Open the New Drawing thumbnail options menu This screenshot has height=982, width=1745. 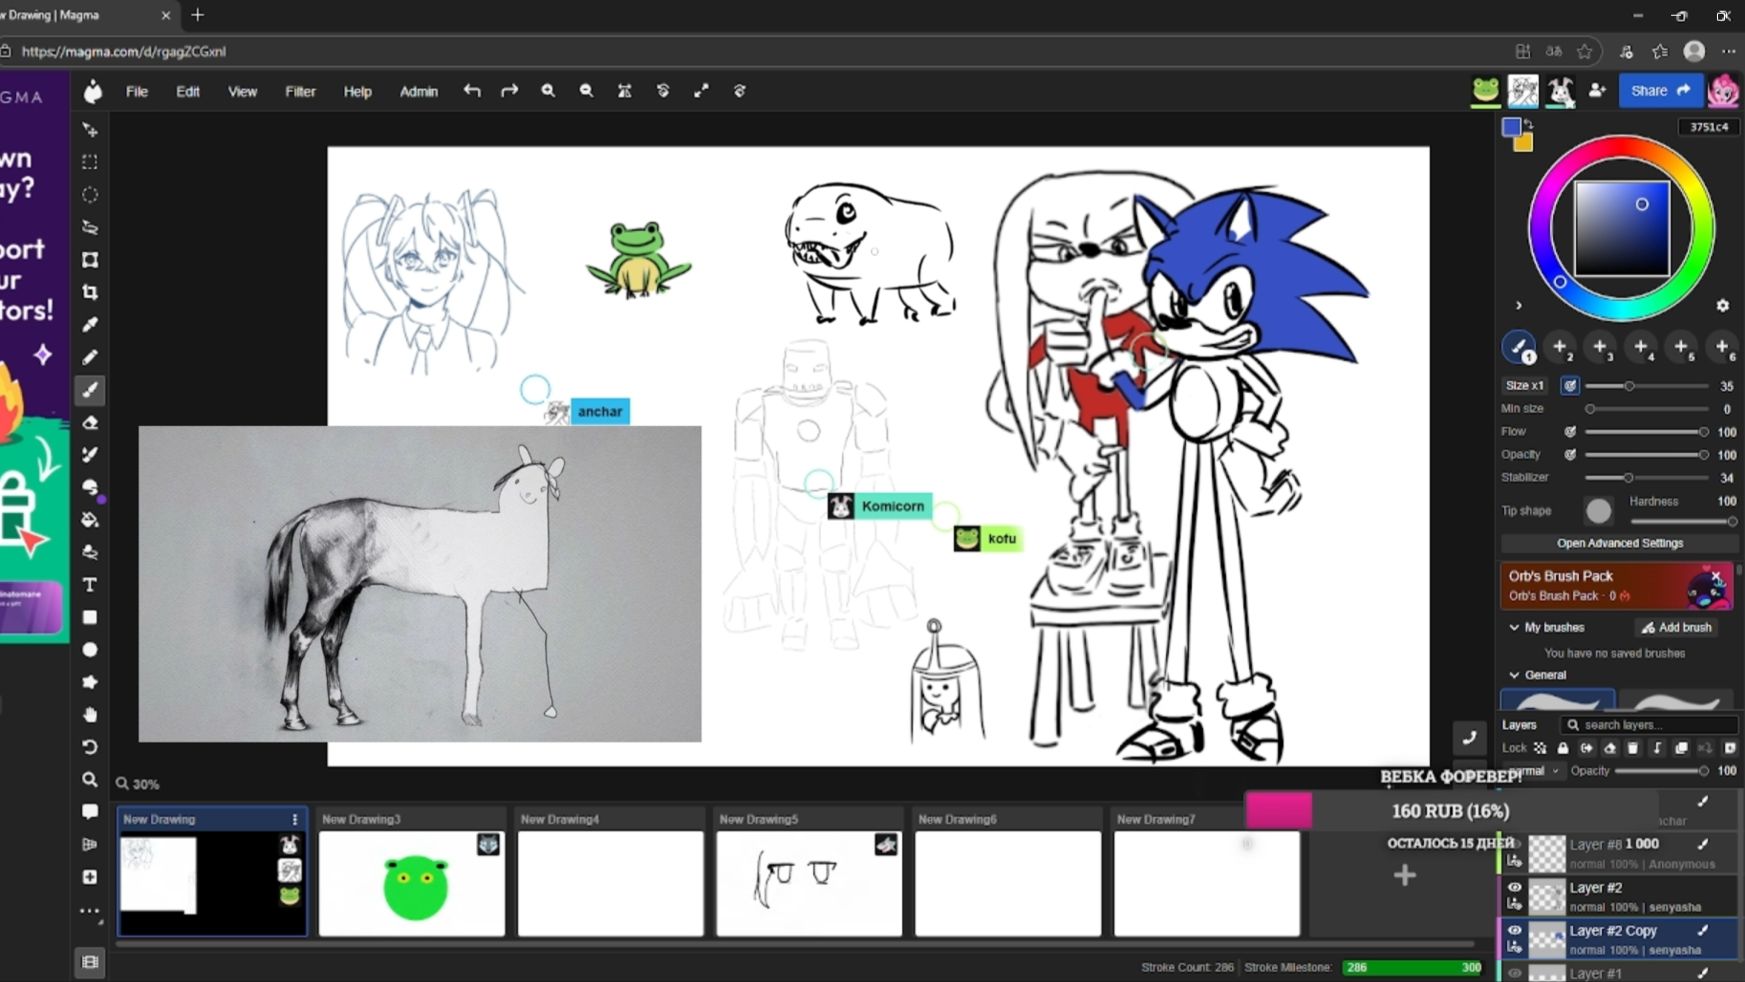[294, 819]
